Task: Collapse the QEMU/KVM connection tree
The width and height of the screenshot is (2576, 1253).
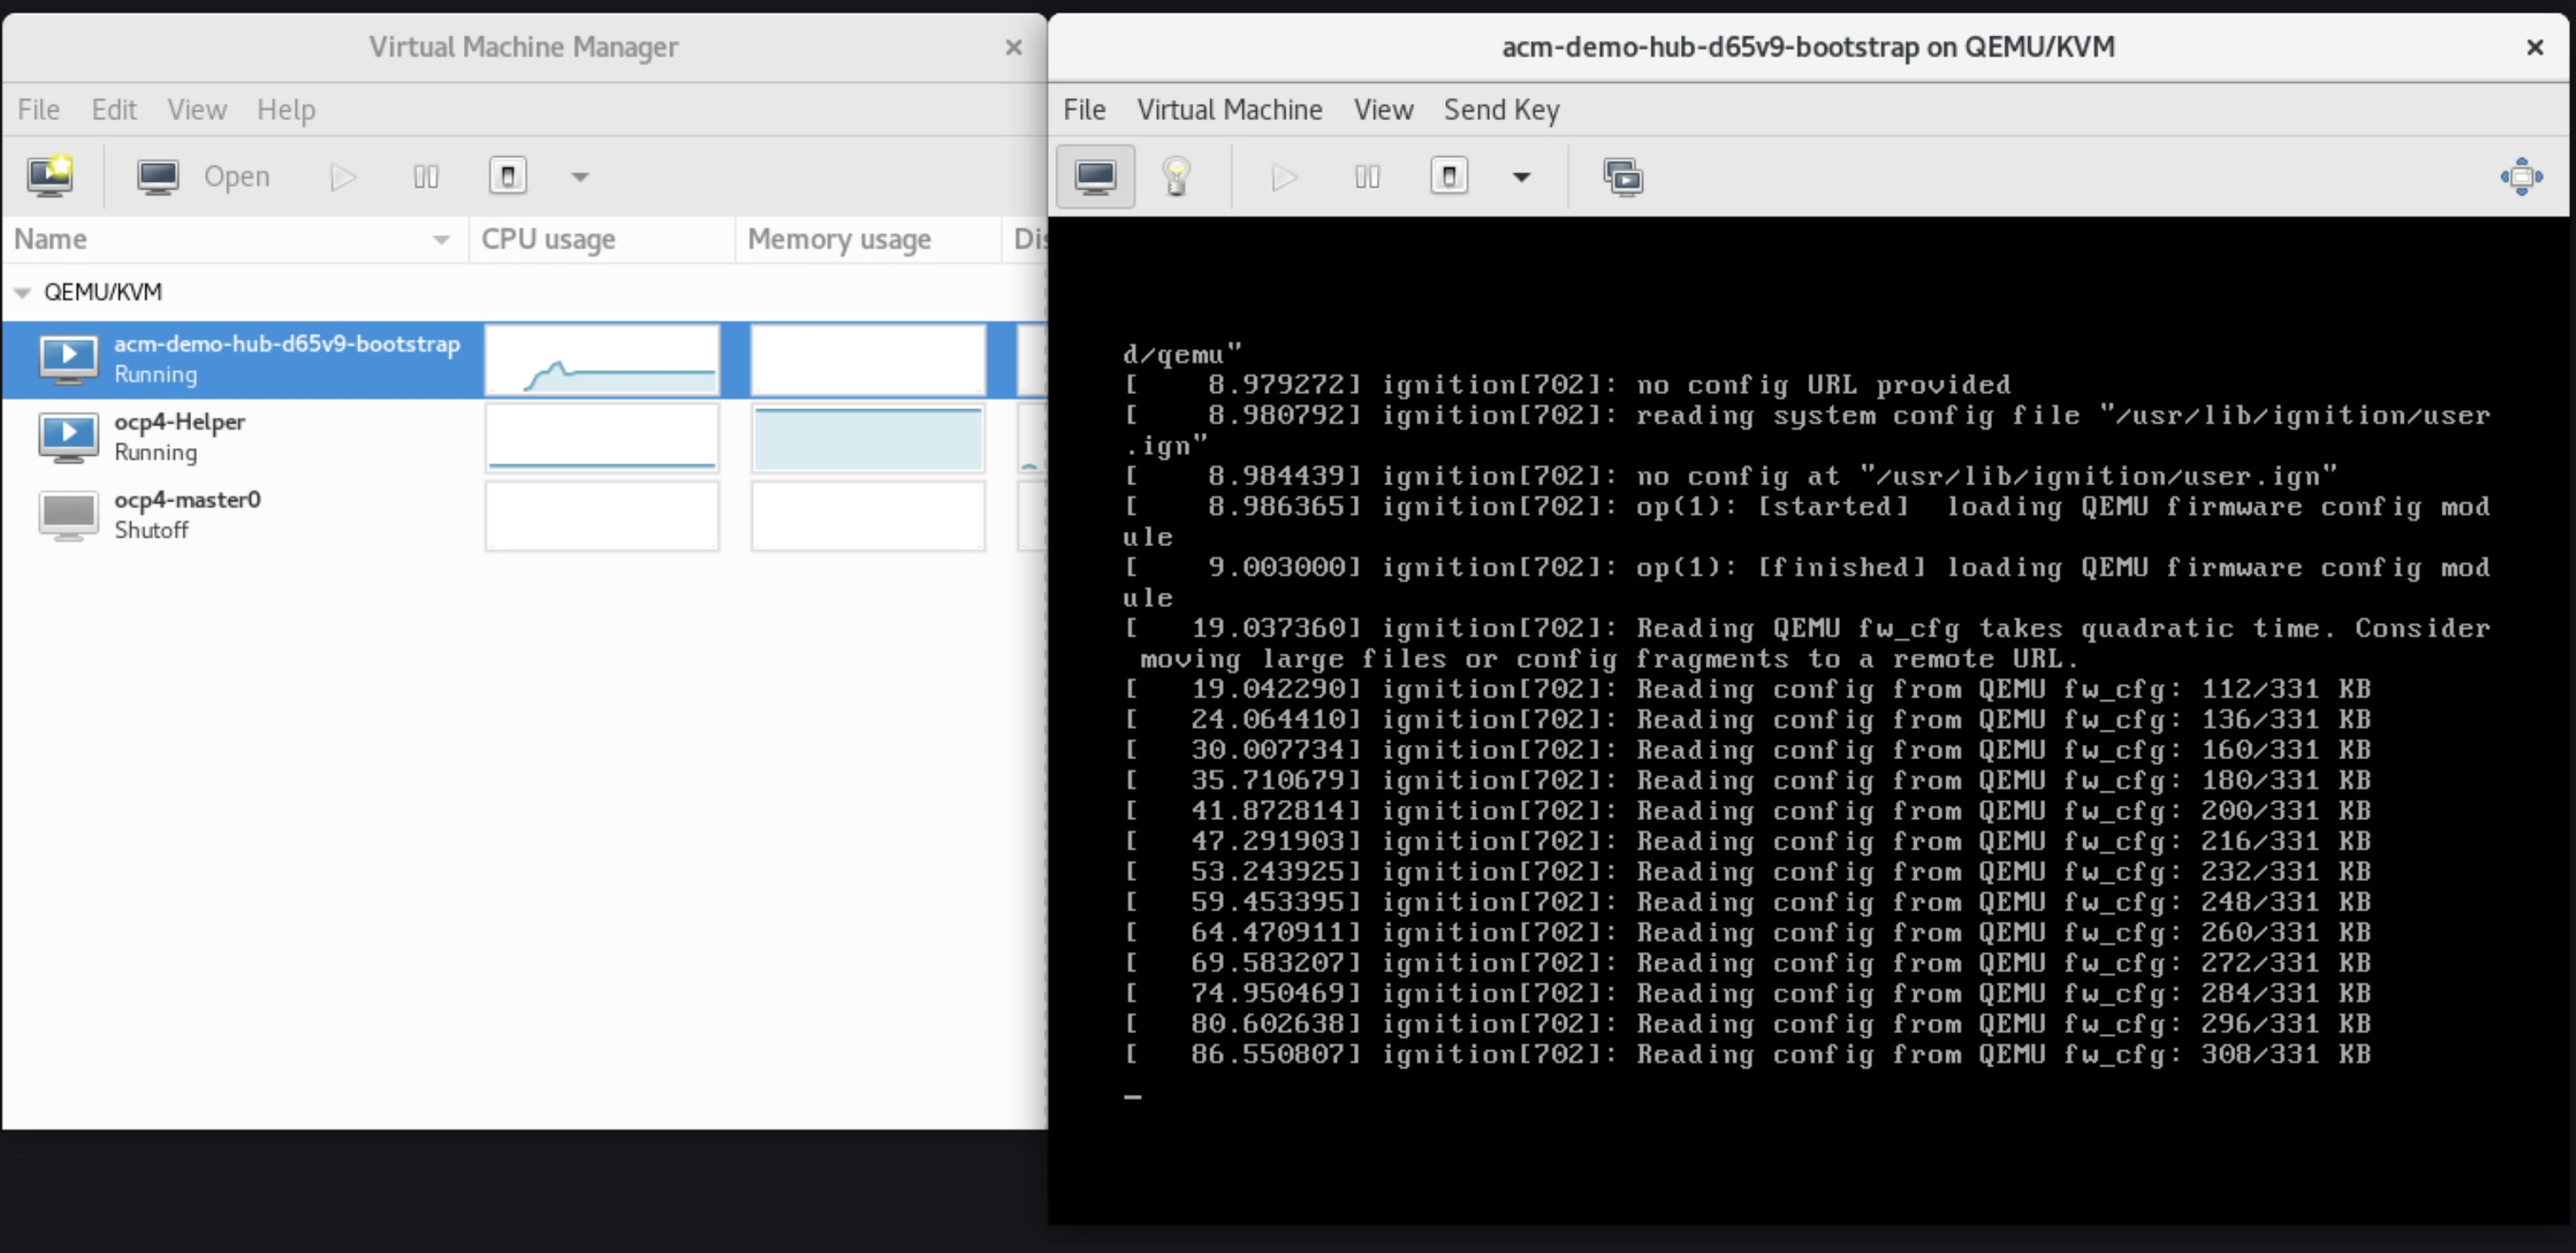Action: (x=22, y=292)
